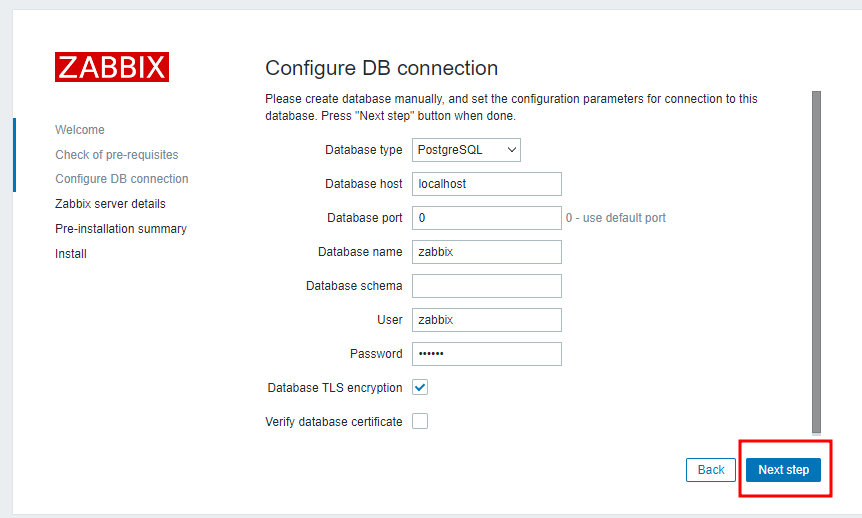Viewport: 862px width, 518px height.
Task: Click the Database TLS encryption label
Action: pyautogui.click(x=335, y=388)
